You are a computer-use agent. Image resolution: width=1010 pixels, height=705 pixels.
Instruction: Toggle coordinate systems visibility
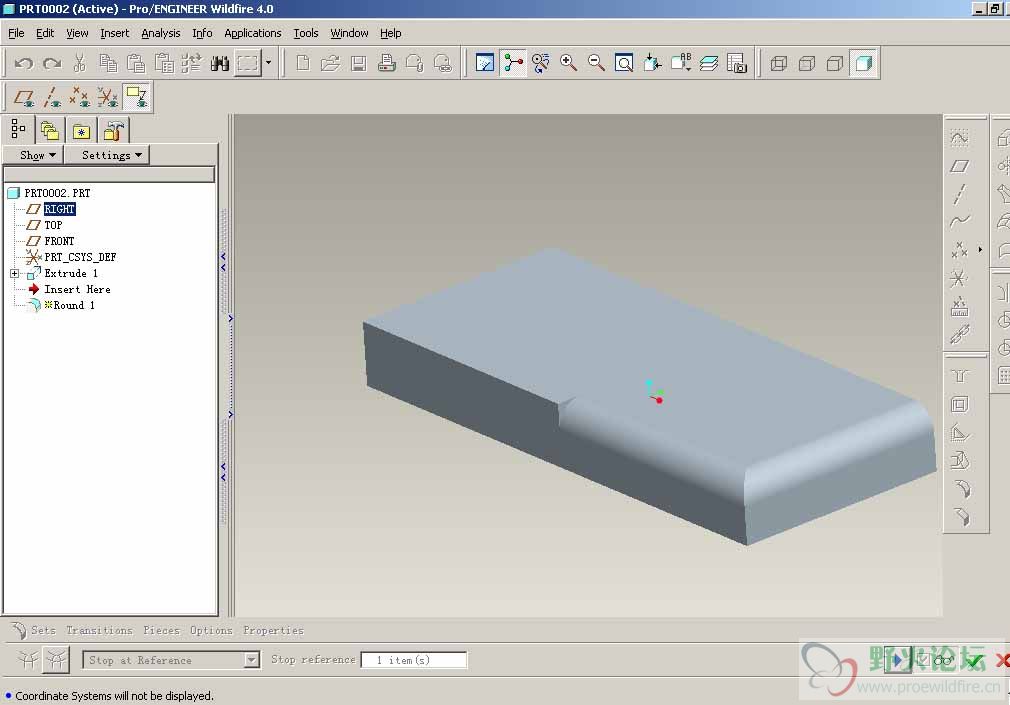click(108, 97)
